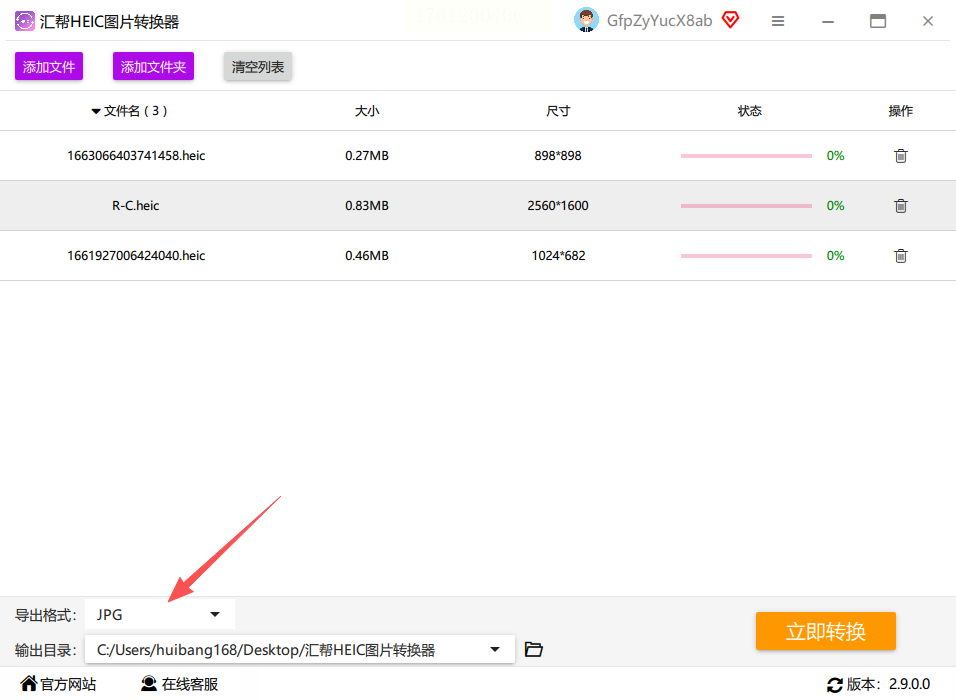Screen dimensions: 956x700
Task: Click the 状态 column header
Action: click(x=749, y=111)
